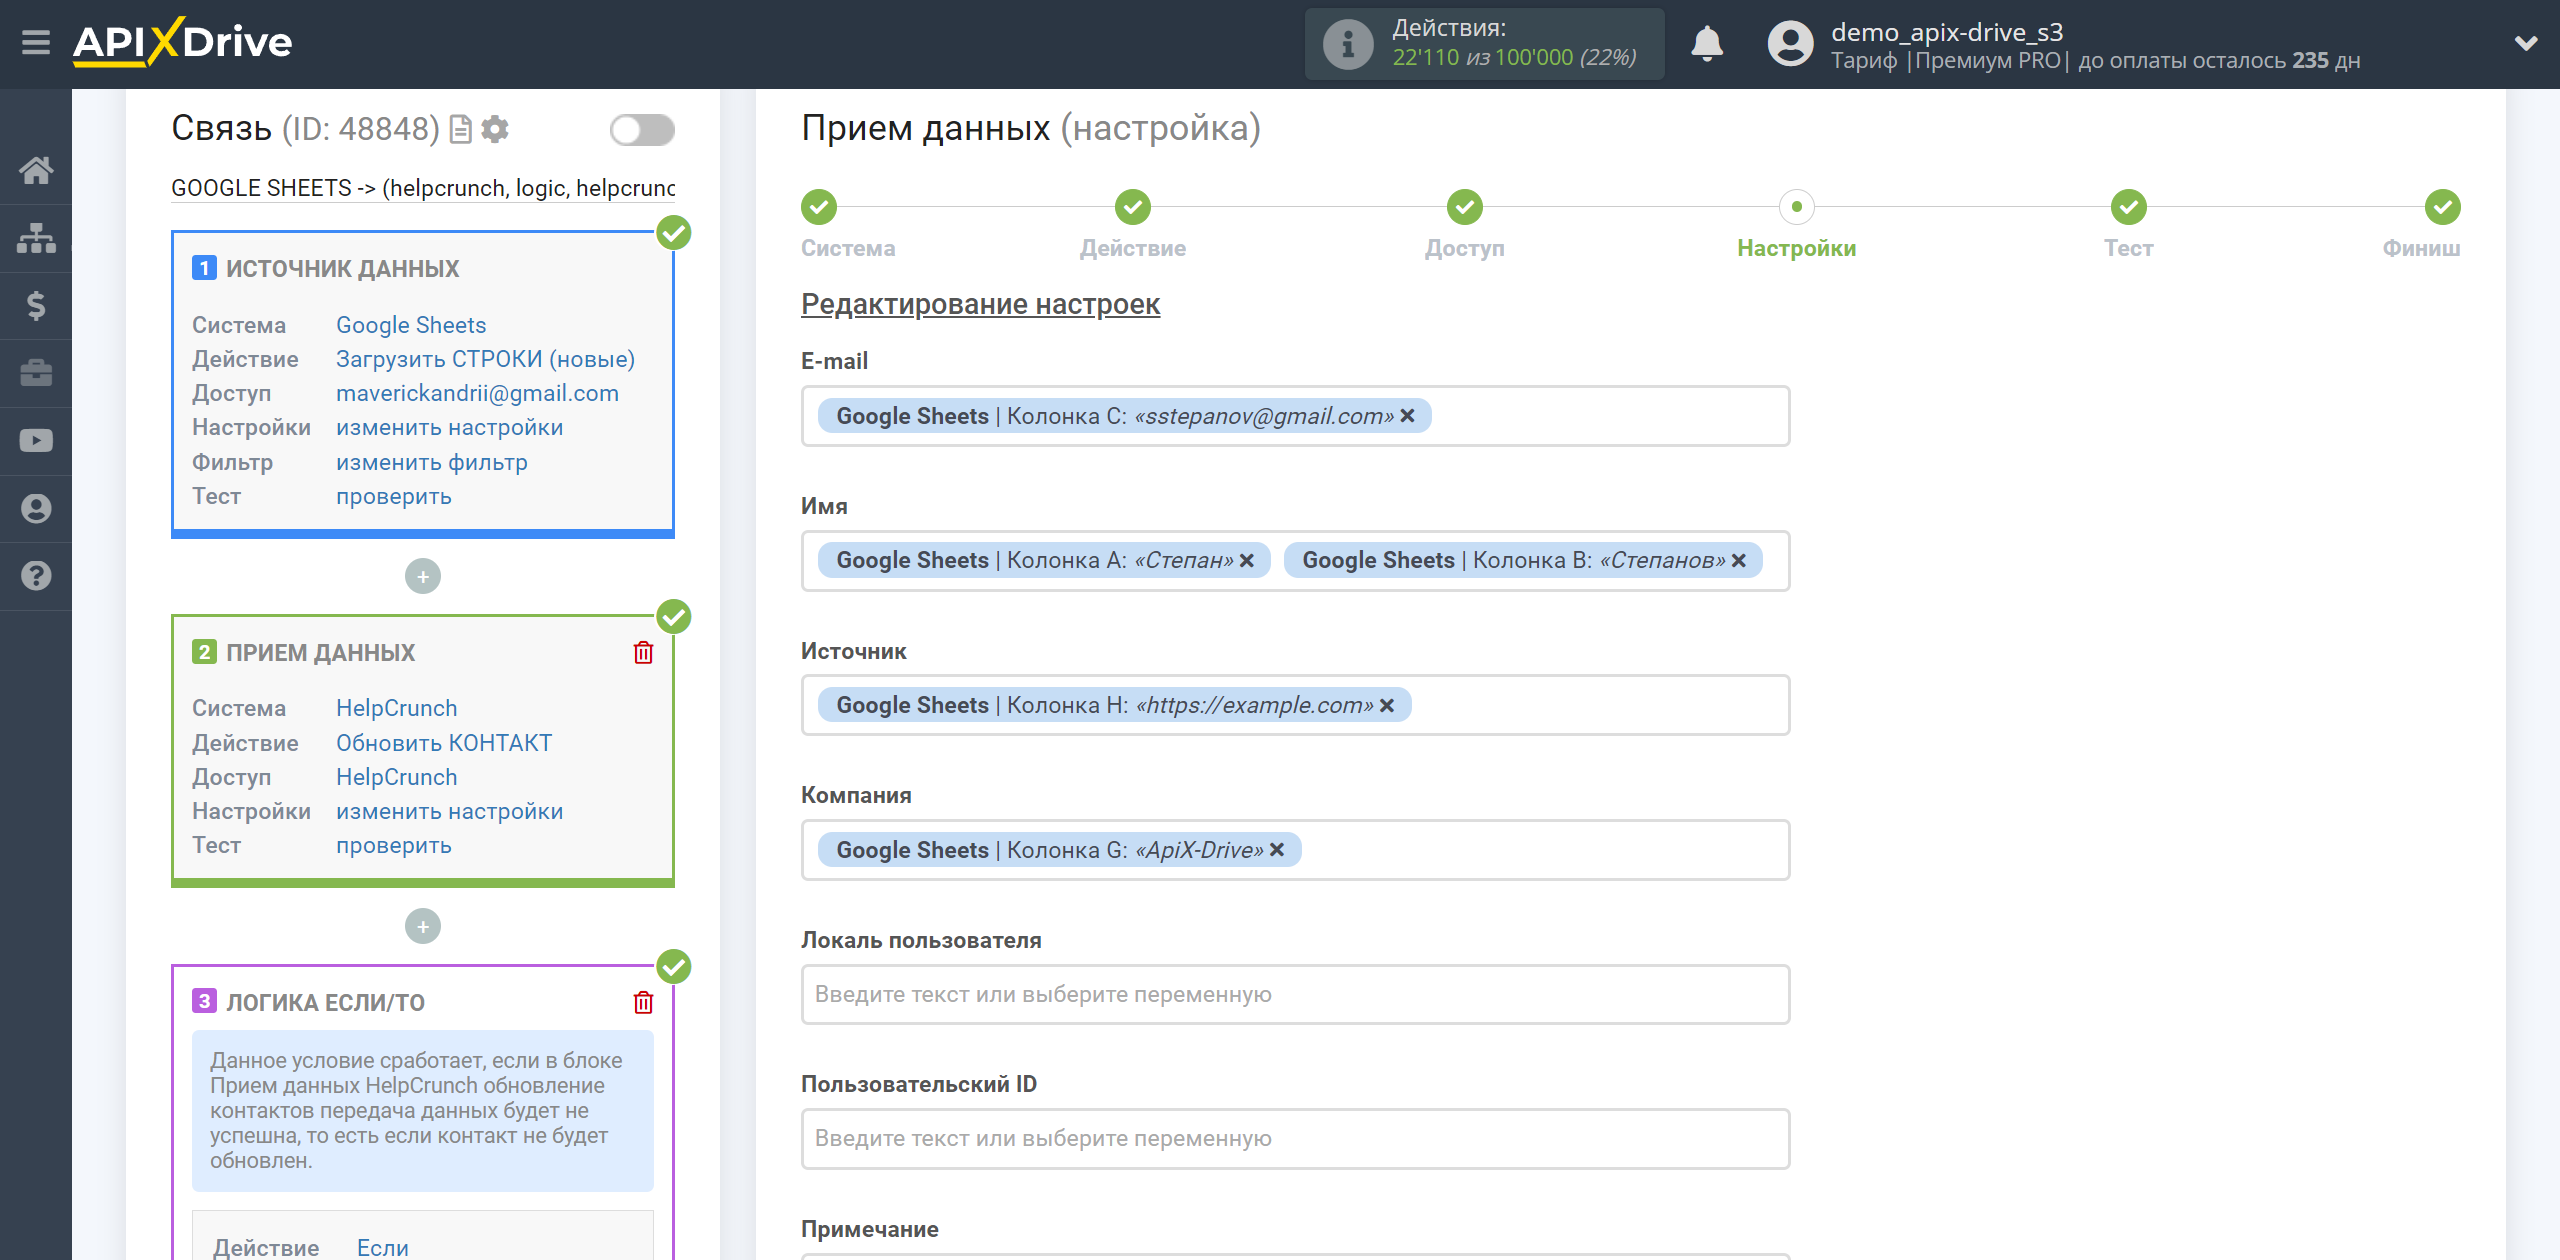Remove the Колонка B Степанов tag
The height and width of the screenshot is (1260, 2560).
[1738, 561]
